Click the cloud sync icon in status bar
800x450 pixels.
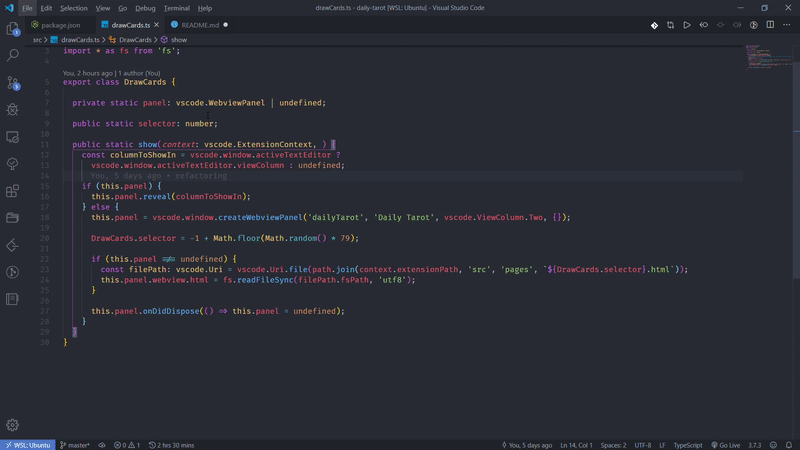coord(102,445)
